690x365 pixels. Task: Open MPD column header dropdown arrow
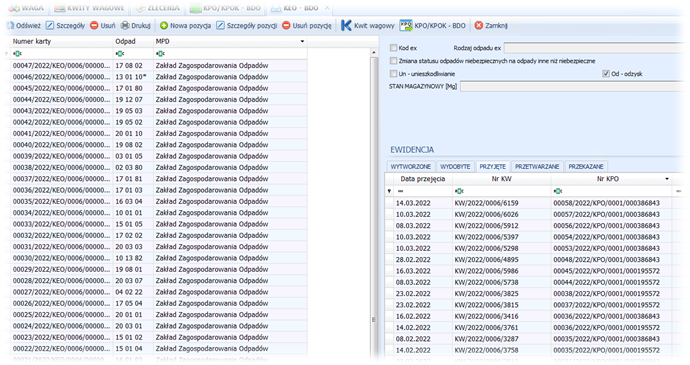pos(302,41)
